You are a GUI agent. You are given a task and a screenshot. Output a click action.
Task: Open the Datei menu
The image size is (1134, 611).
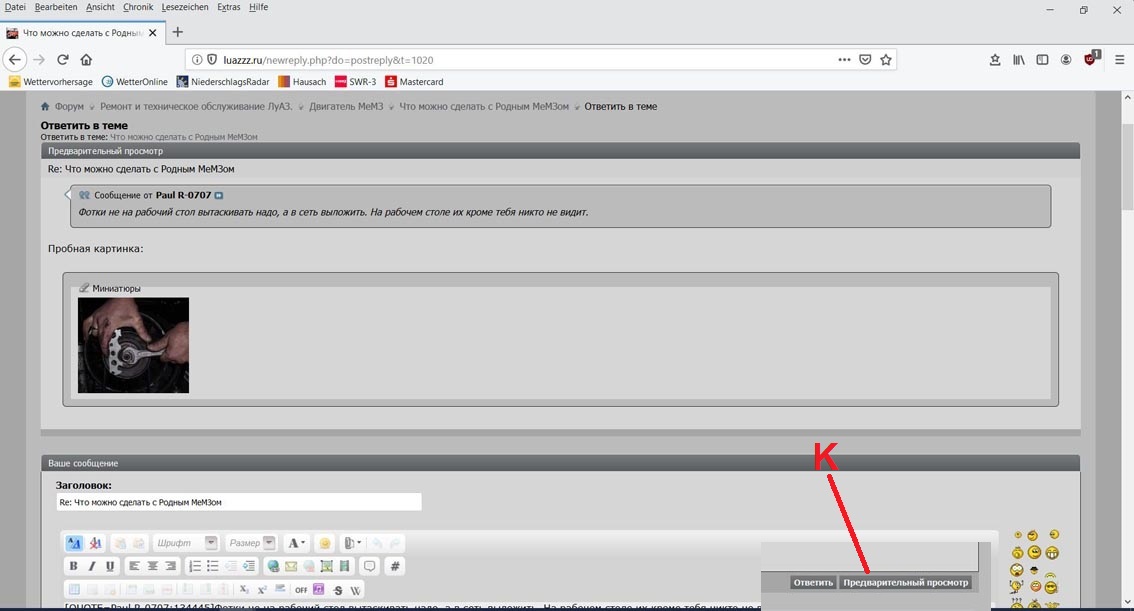point(14,7)
